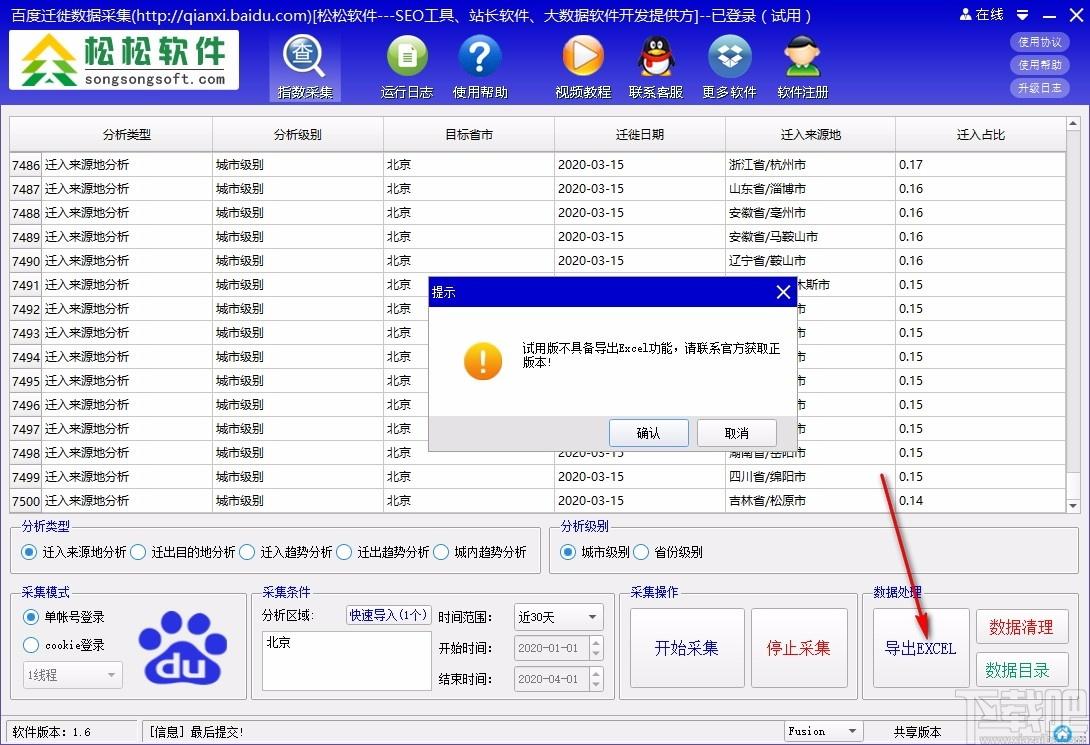Choose 单帐号登录 collection mode
Screen dimensions: 1090x745
[x=63, y=616]
